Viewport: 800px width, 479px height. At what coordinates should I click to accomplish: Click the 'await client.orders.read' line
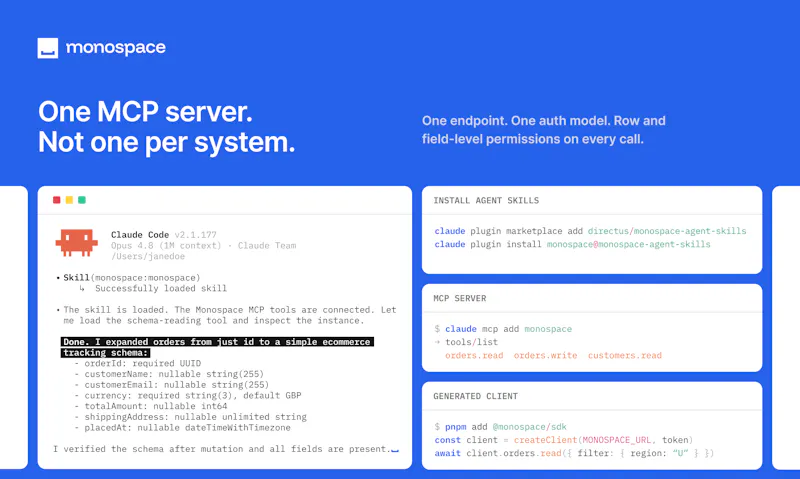coord(574,453)
